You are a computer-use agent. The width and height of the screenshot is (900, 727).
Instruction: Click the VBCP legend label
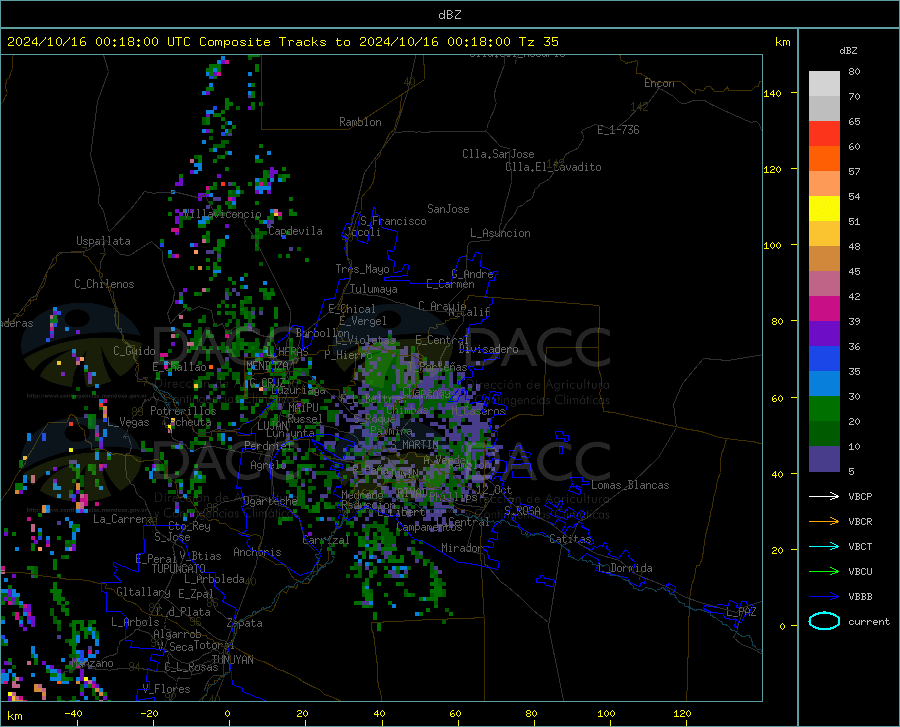click(x=860, y=496)
